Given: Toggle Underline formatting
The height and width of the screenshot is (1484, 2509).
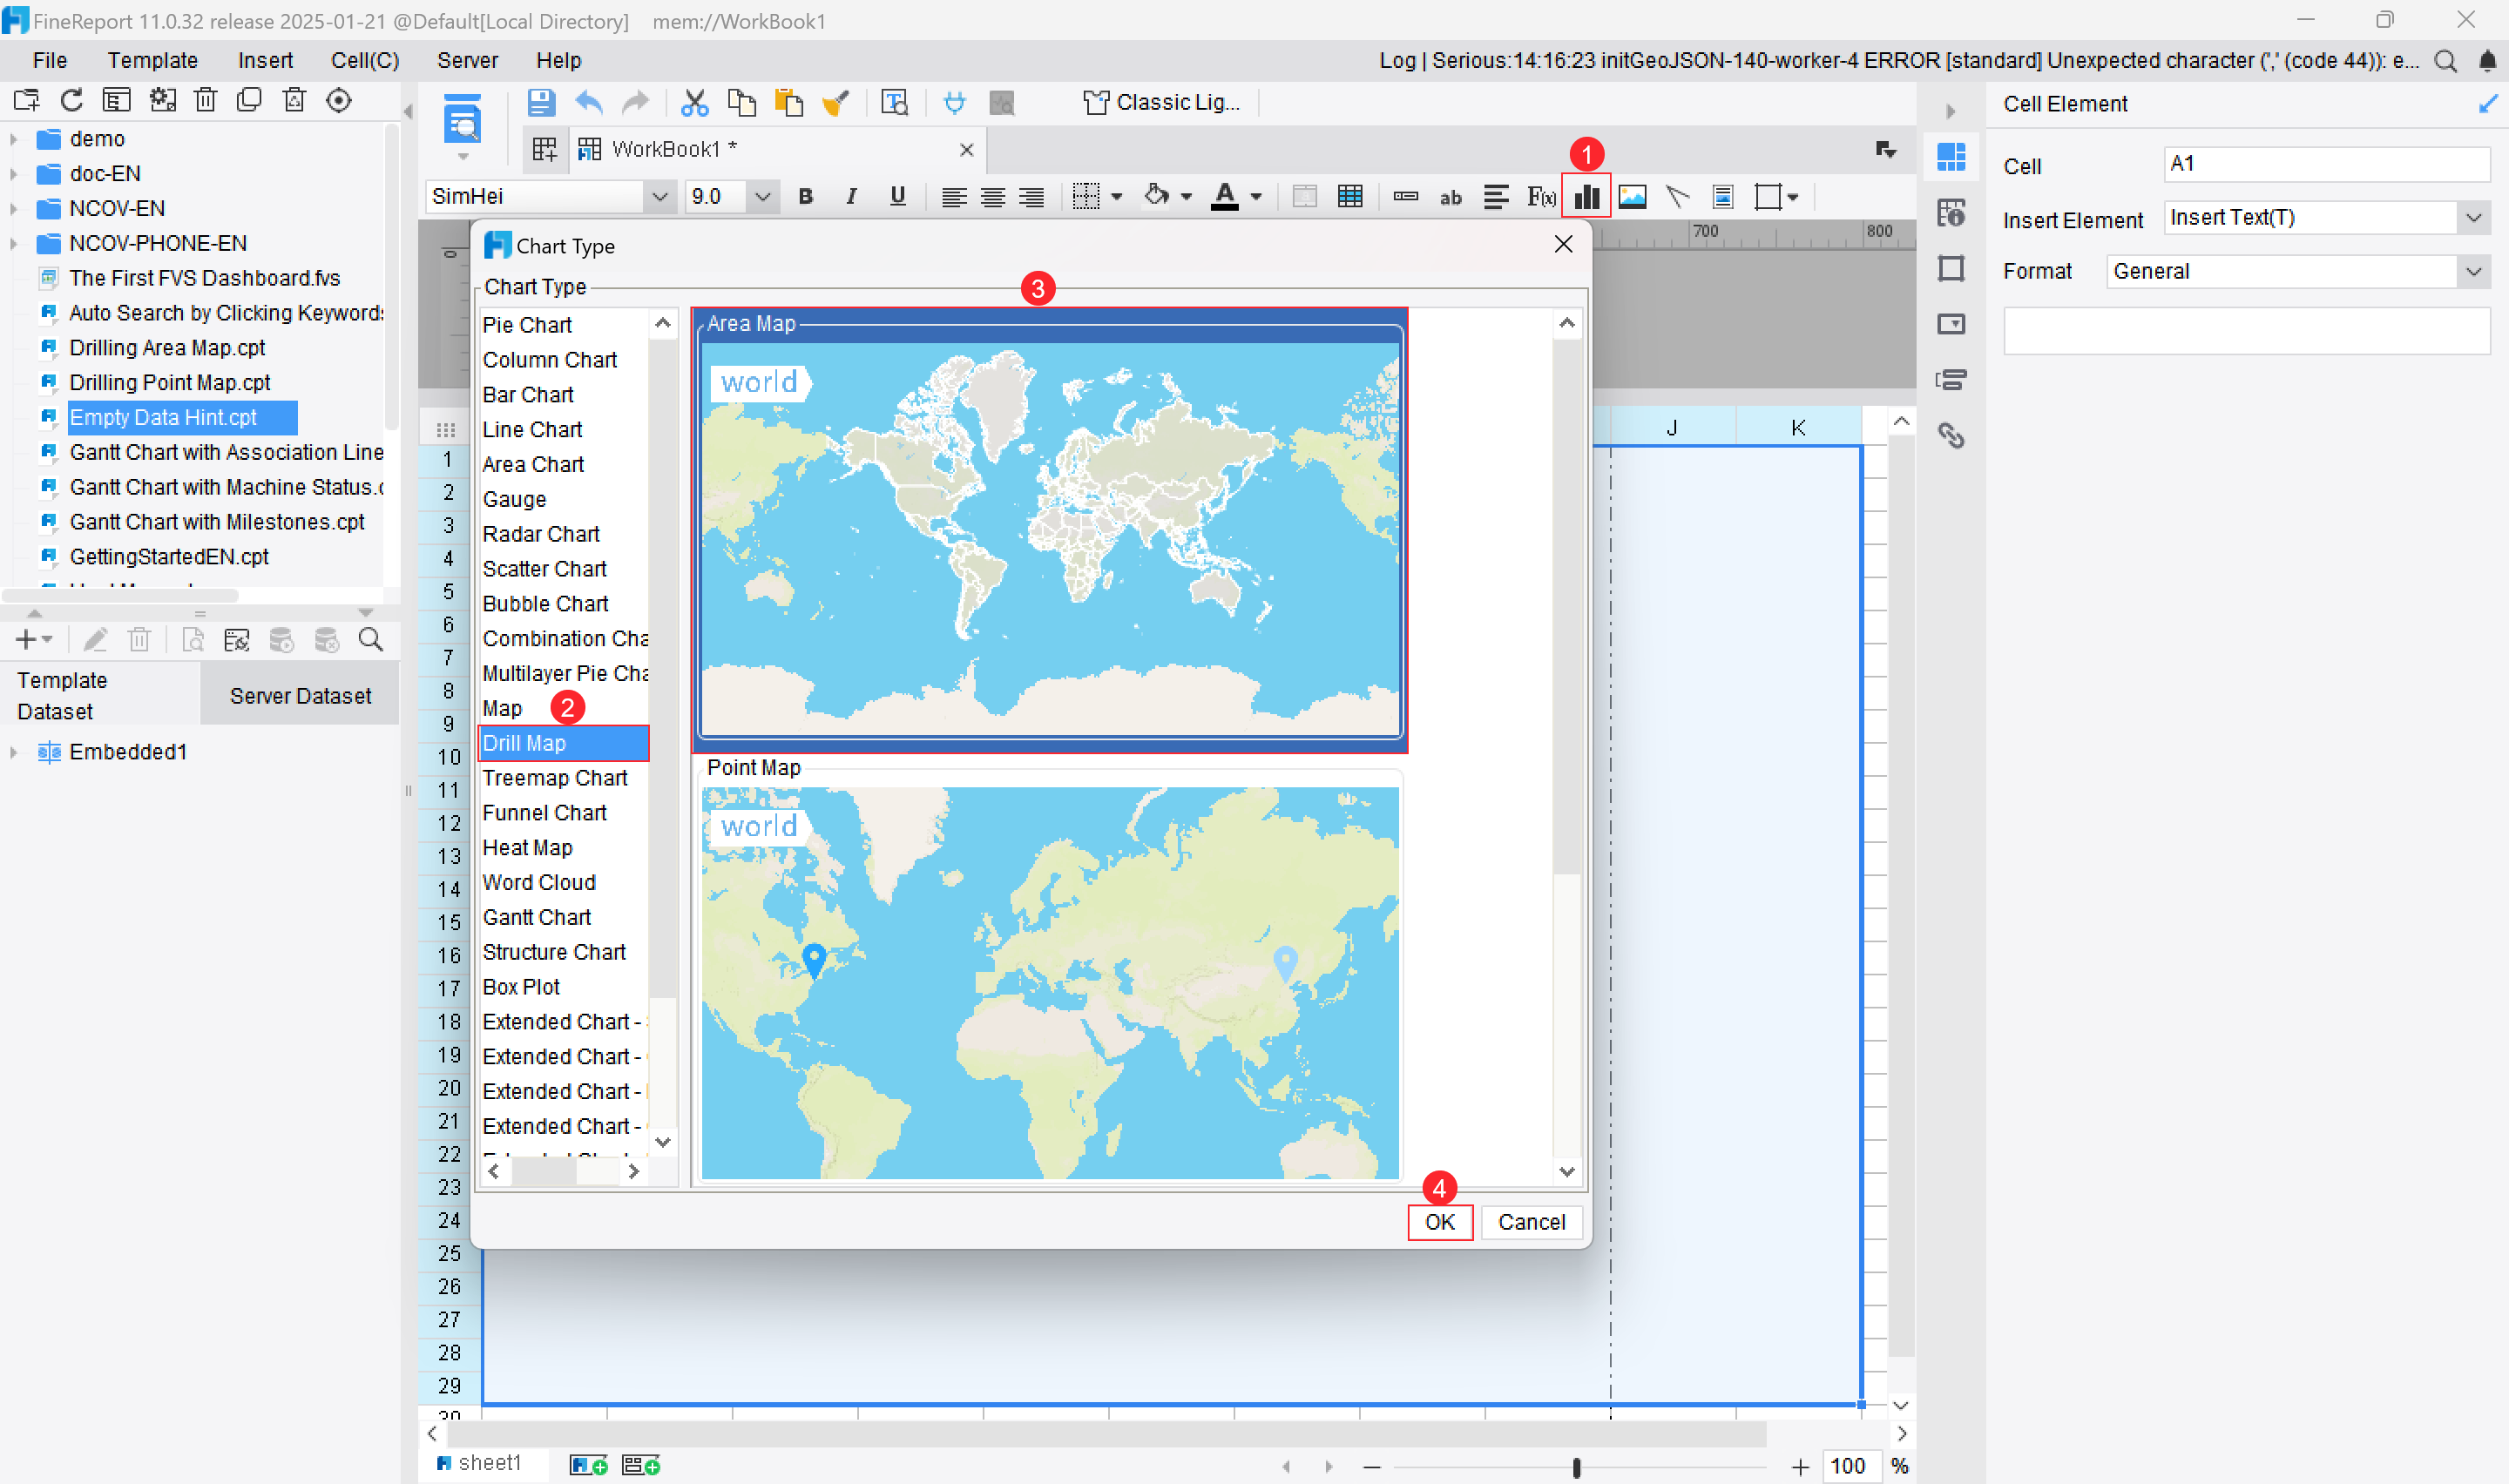Looking at the screenshot, I should click(897, 197).
